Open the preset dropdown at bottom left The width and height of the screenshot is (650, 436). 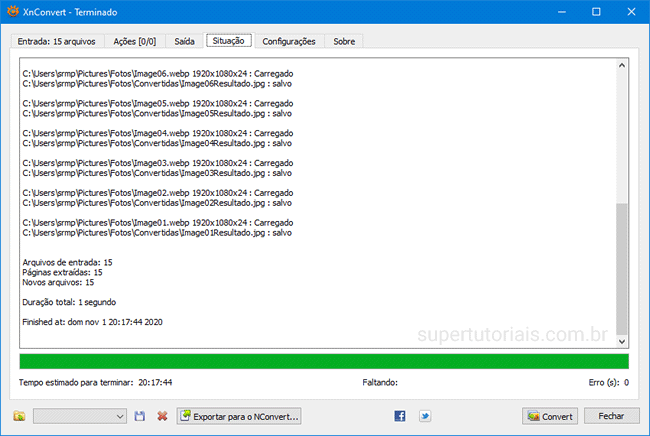(x=79, y=415)
